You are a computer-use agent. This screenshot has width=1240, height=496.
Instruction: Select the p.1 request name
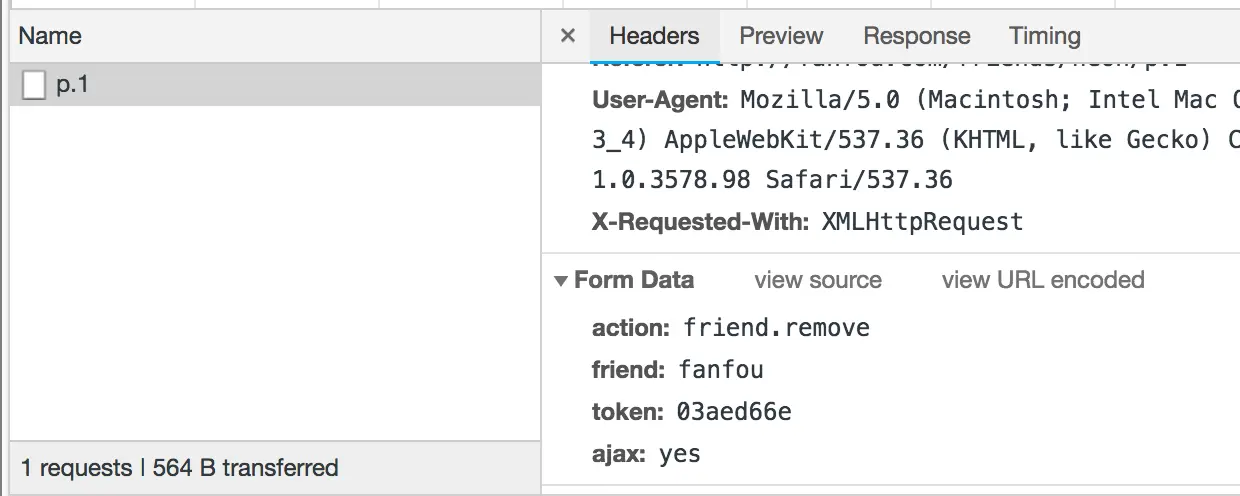pos(72,85)
